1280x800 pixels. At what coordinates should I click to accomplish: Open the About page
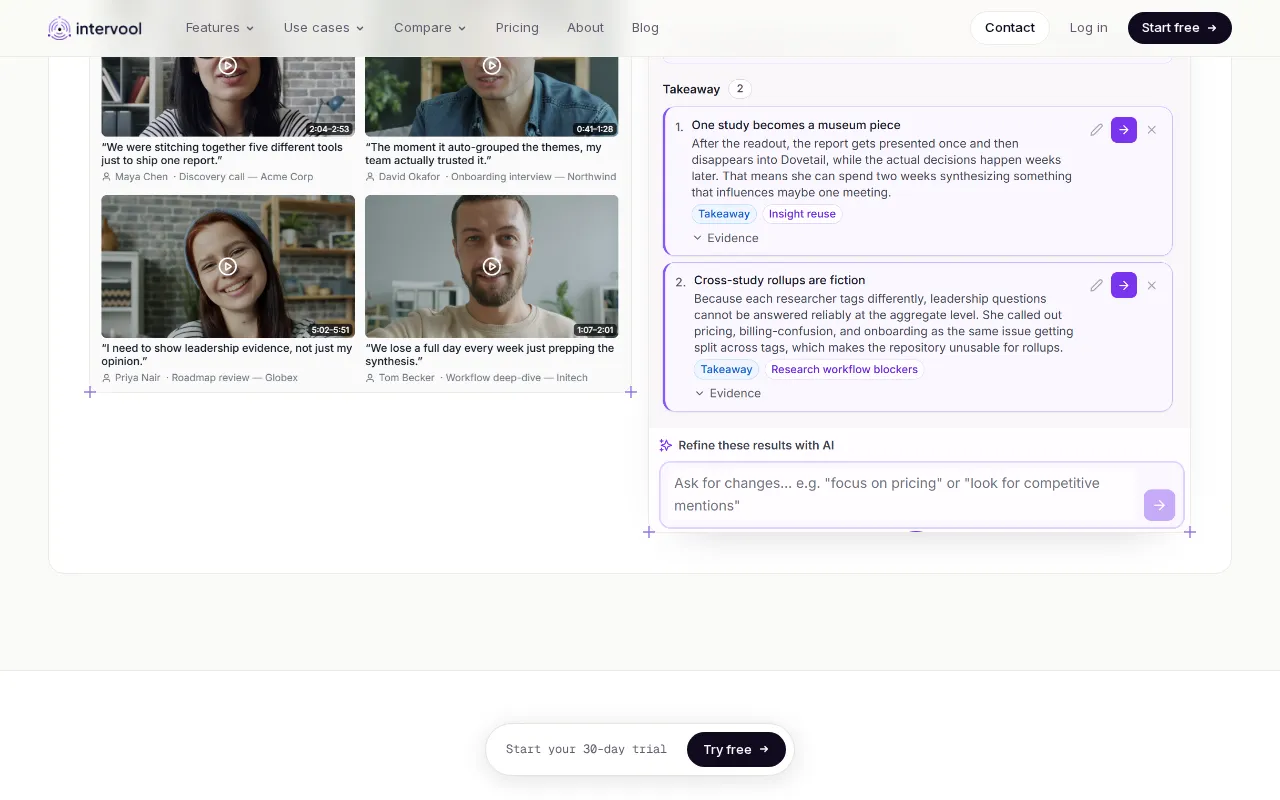click(585, 28)
